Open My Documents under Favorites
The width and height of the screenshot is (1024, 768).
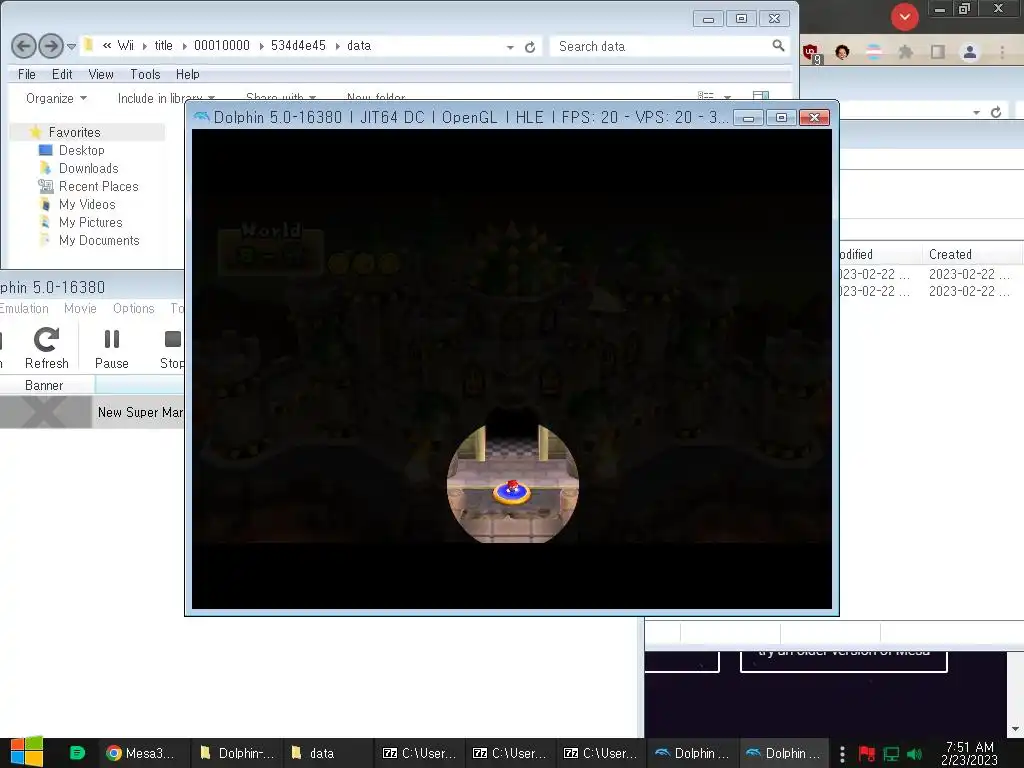tap(99, 240)
